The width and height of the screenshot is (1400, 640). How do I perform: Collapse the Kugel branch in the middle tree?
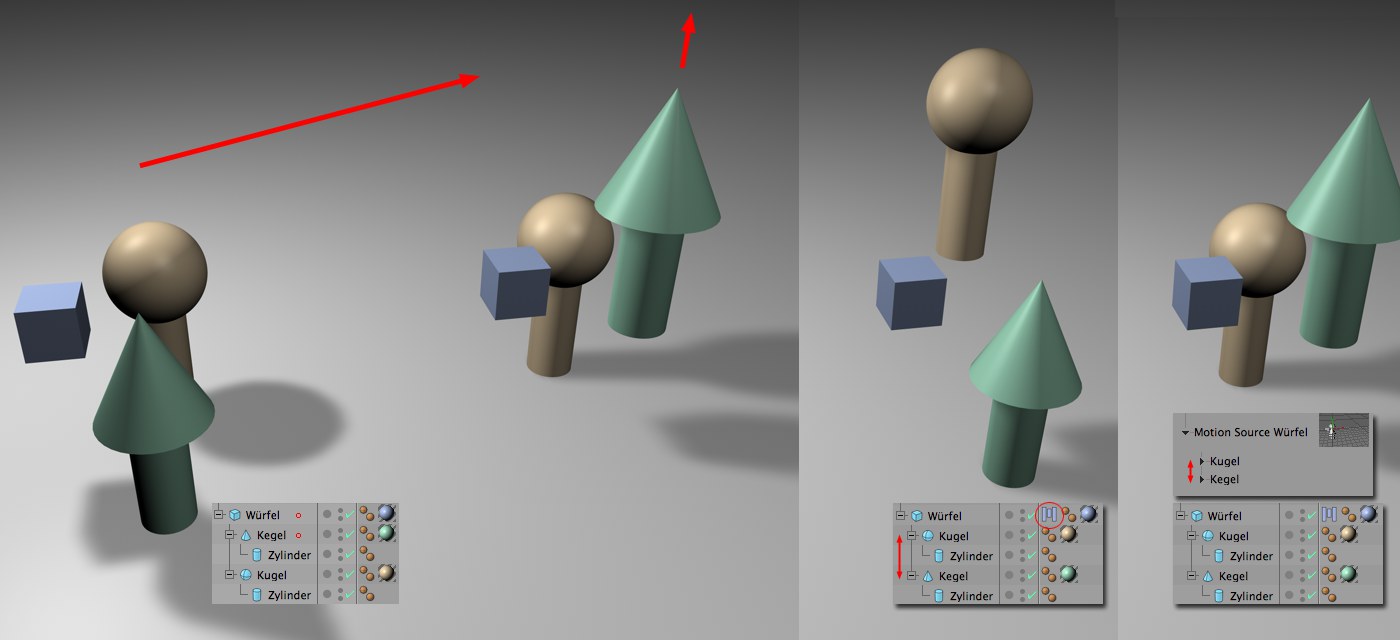coord(911,536)
